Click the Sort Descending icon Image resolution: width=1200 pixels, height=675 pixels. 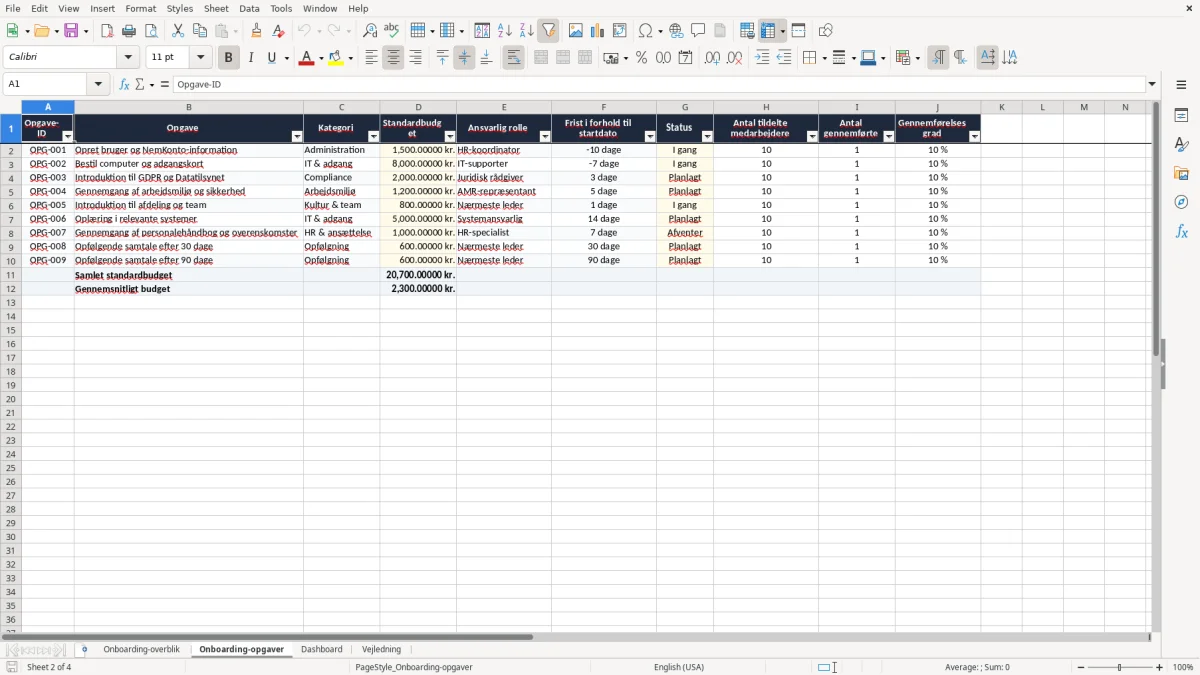pos(526,31)
